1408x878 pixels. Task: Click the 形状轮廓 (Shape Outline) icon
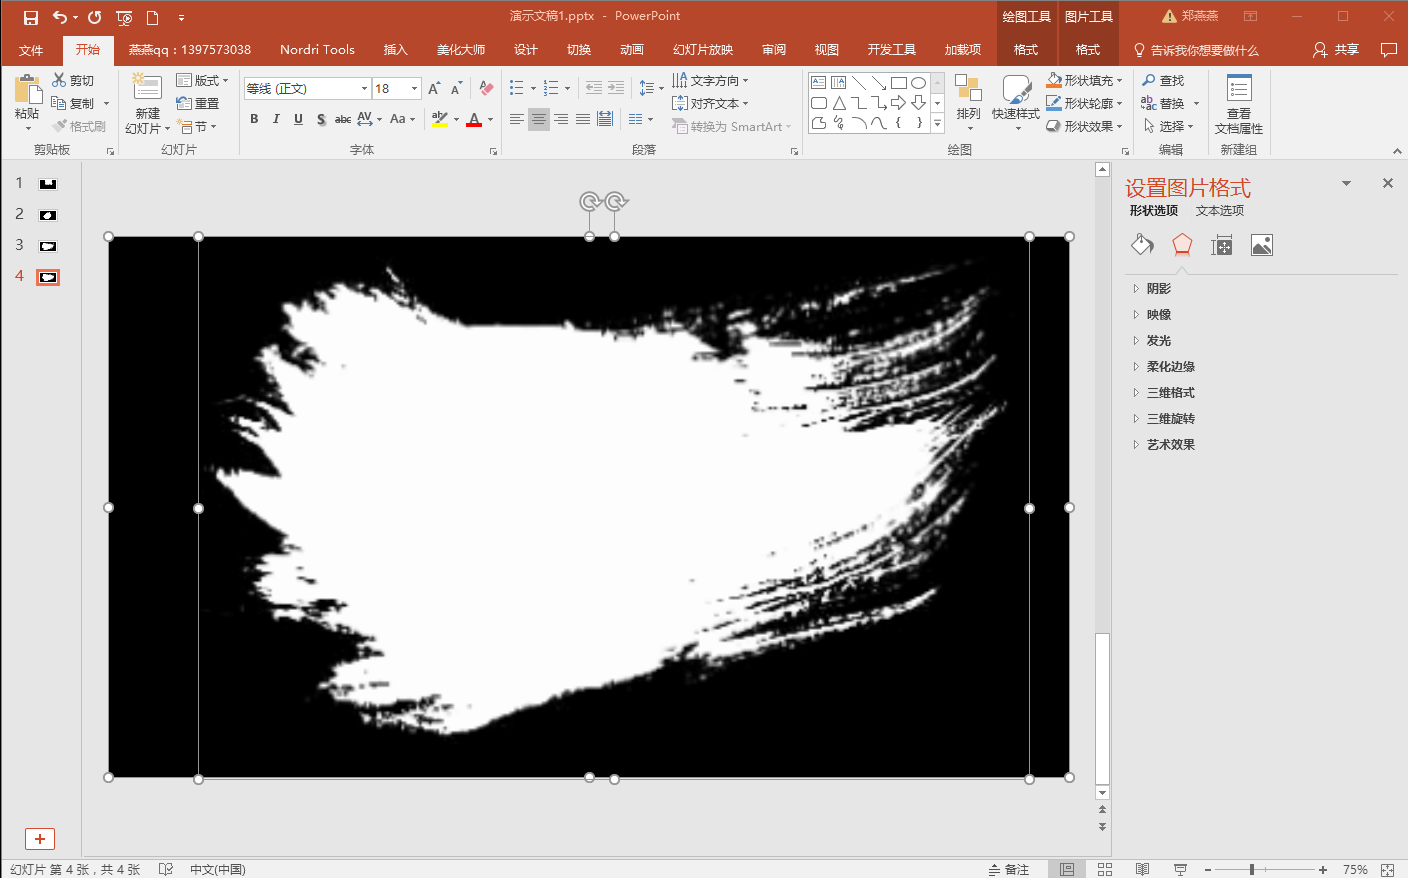pos(1054,102)
